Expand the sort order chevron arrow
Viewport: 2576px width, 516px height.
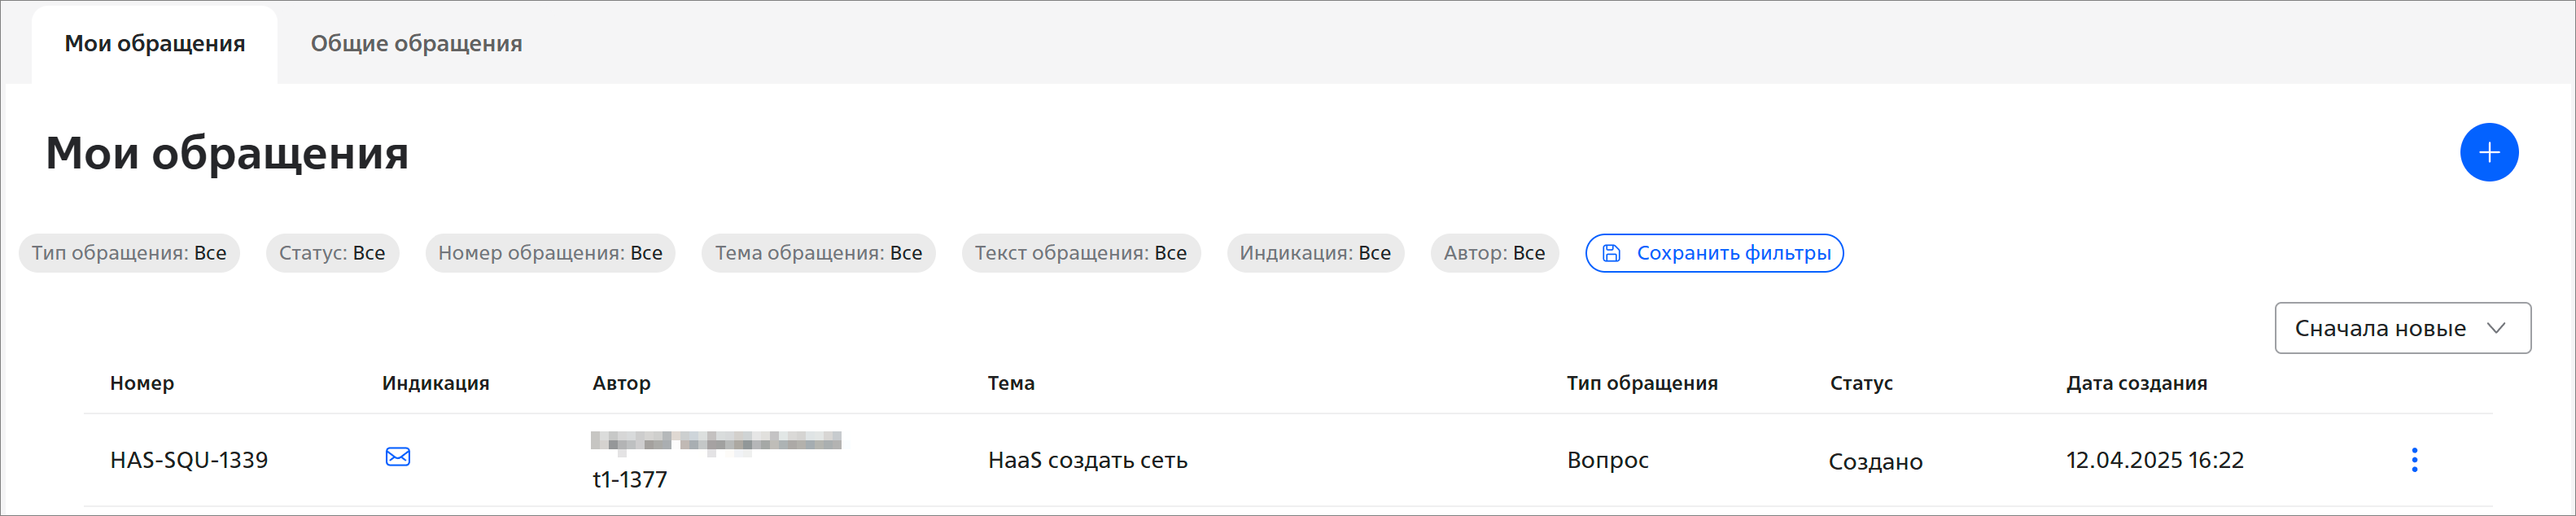point(2496,328)
